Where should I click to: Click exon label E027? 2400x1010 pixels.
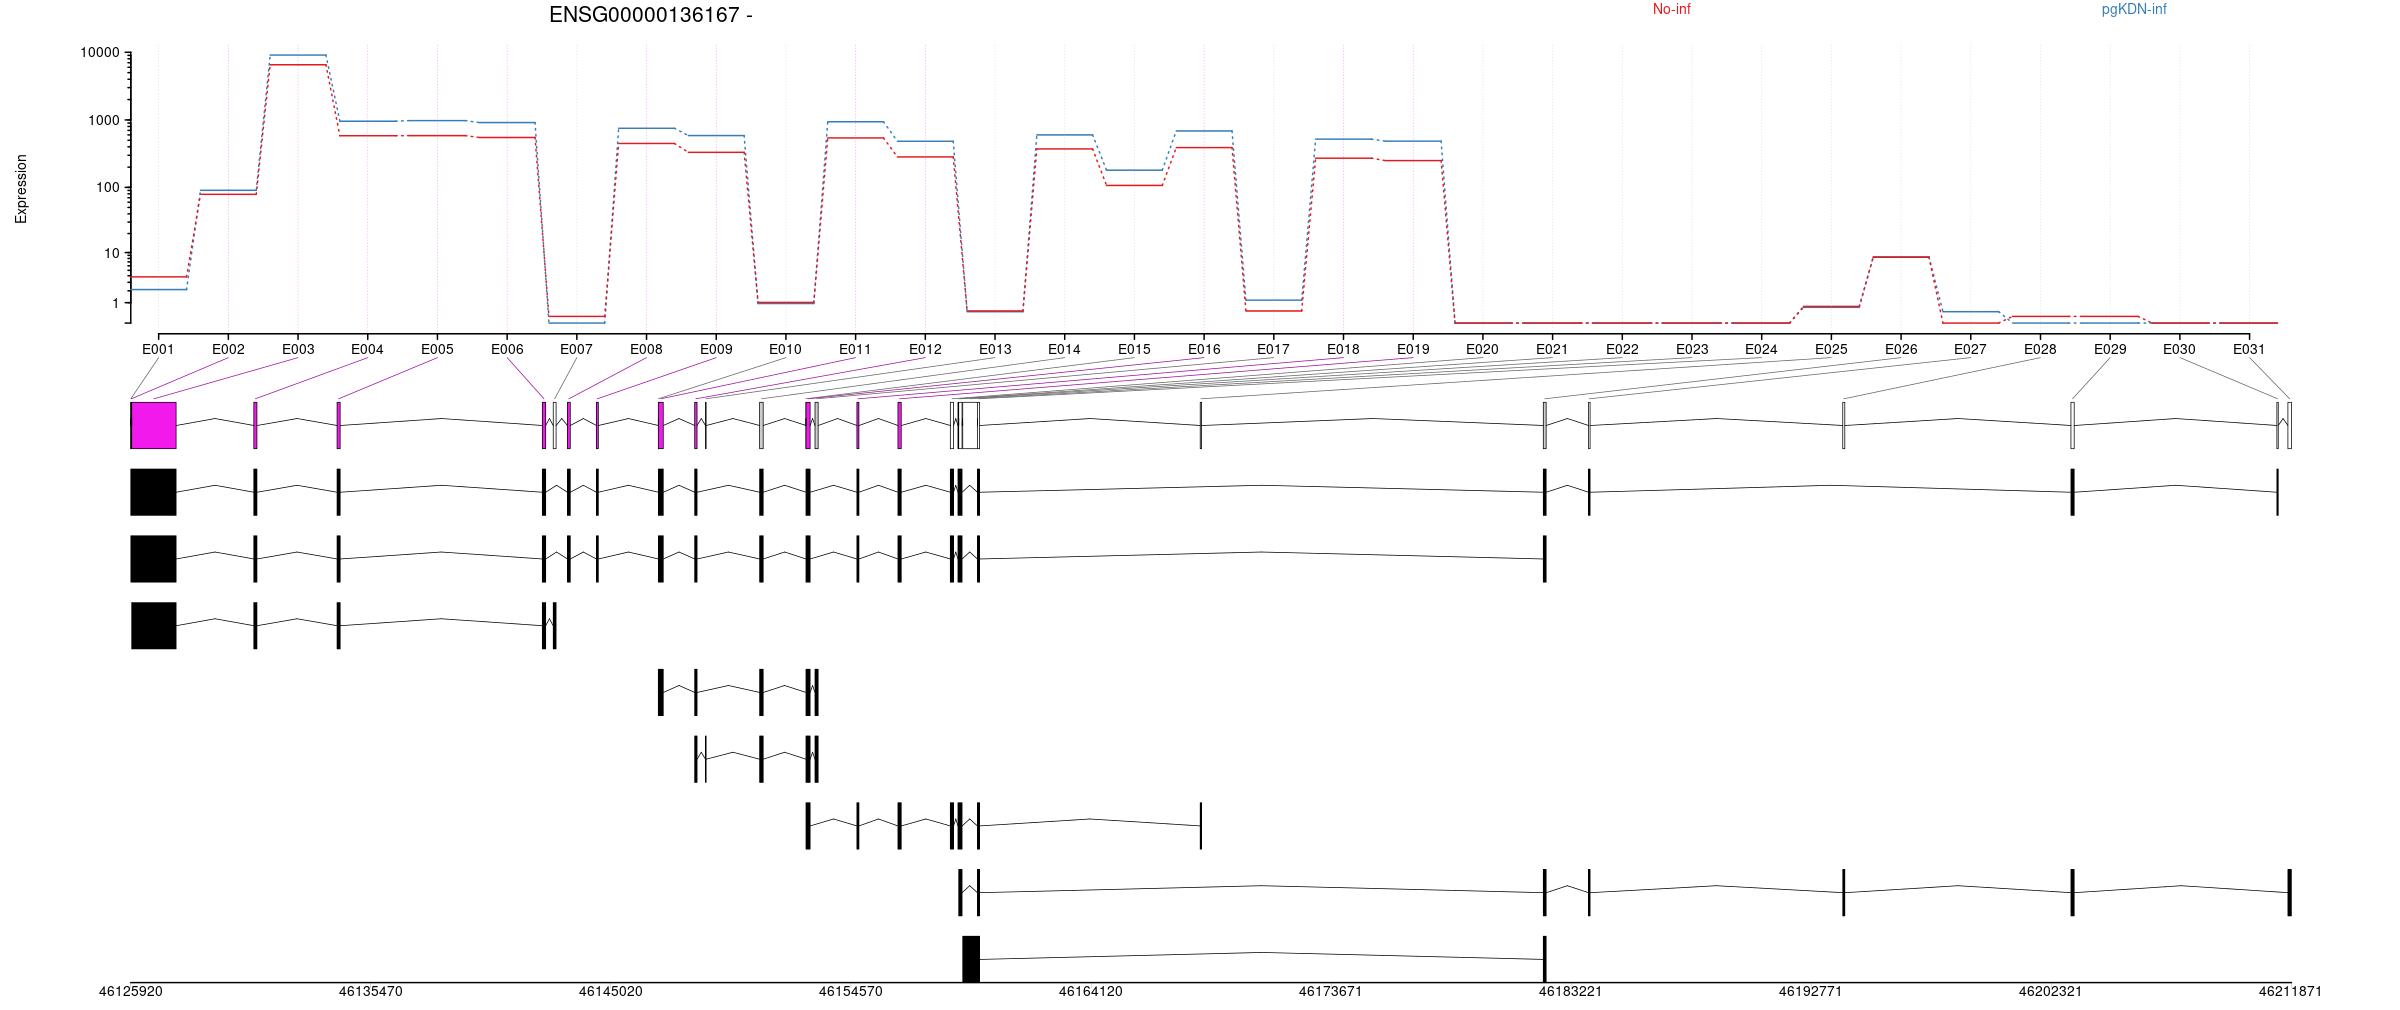(x=1970, y=349)
